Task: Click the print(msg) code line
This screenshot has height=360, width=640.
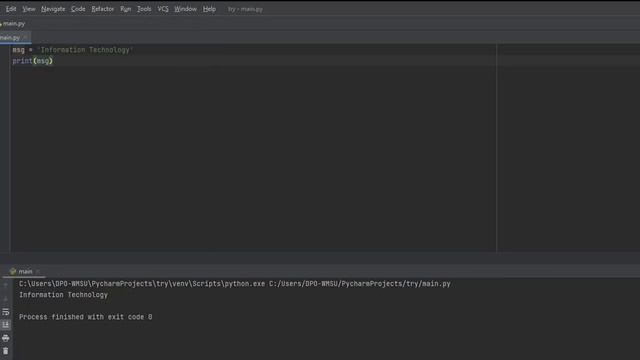Action: pyautogui.click(x=33, y=61)
